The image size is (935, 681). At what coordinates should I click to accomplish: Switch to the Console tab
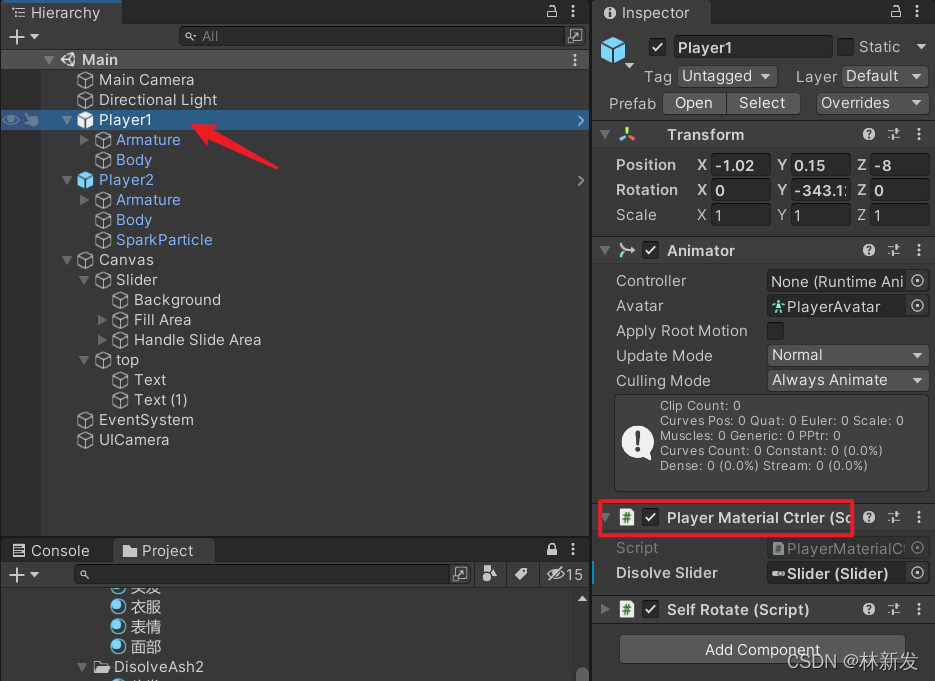point(51,550)
